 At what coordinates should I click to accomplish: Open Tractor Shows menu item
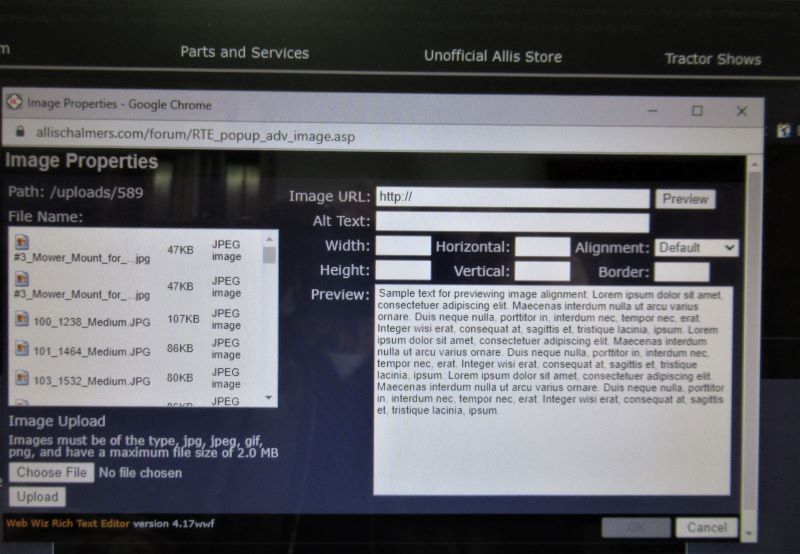(x=713, y=59)
